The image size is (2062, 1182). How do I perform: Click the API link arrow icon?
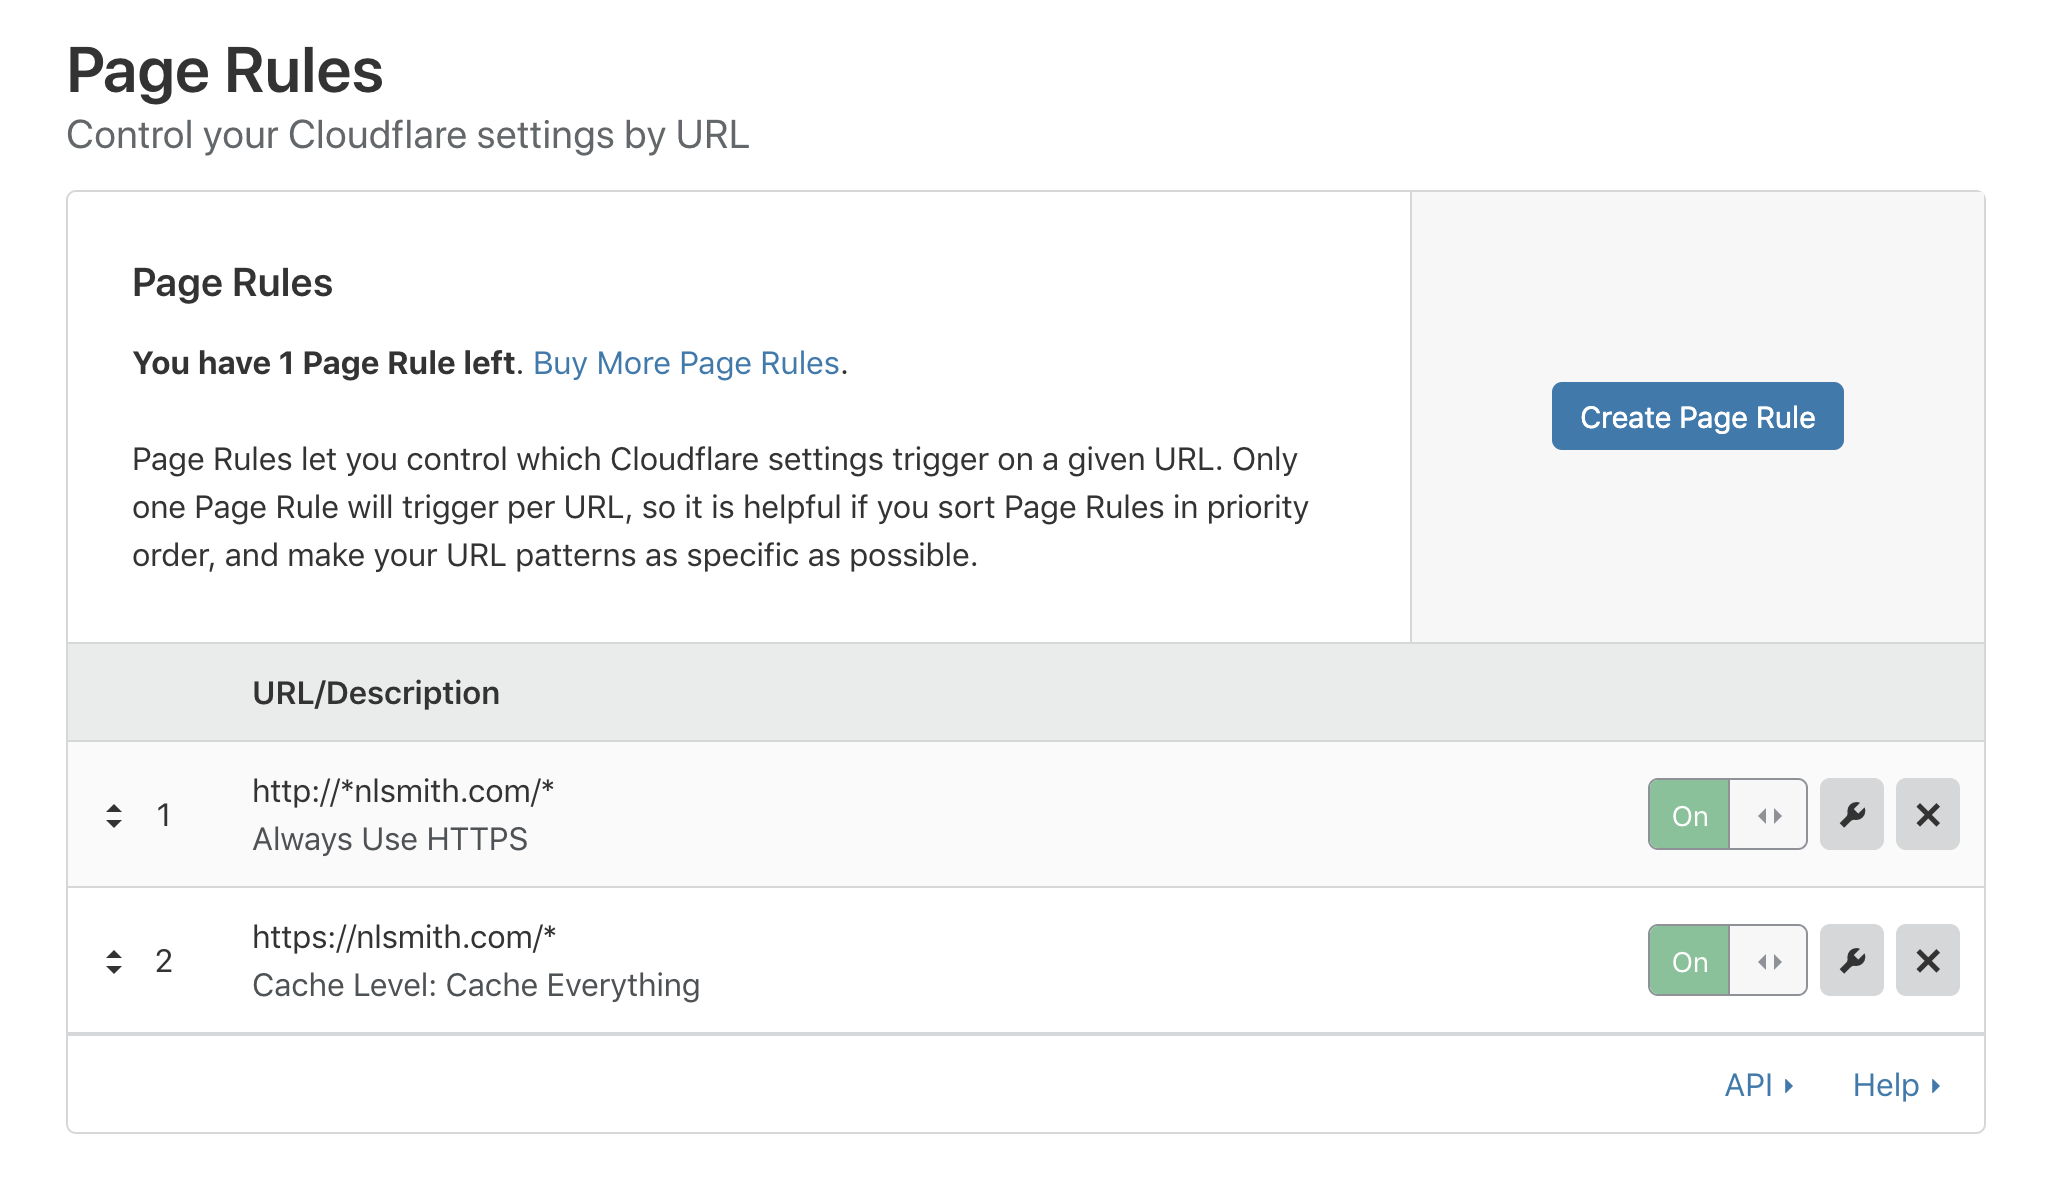pos(1789,1086)
